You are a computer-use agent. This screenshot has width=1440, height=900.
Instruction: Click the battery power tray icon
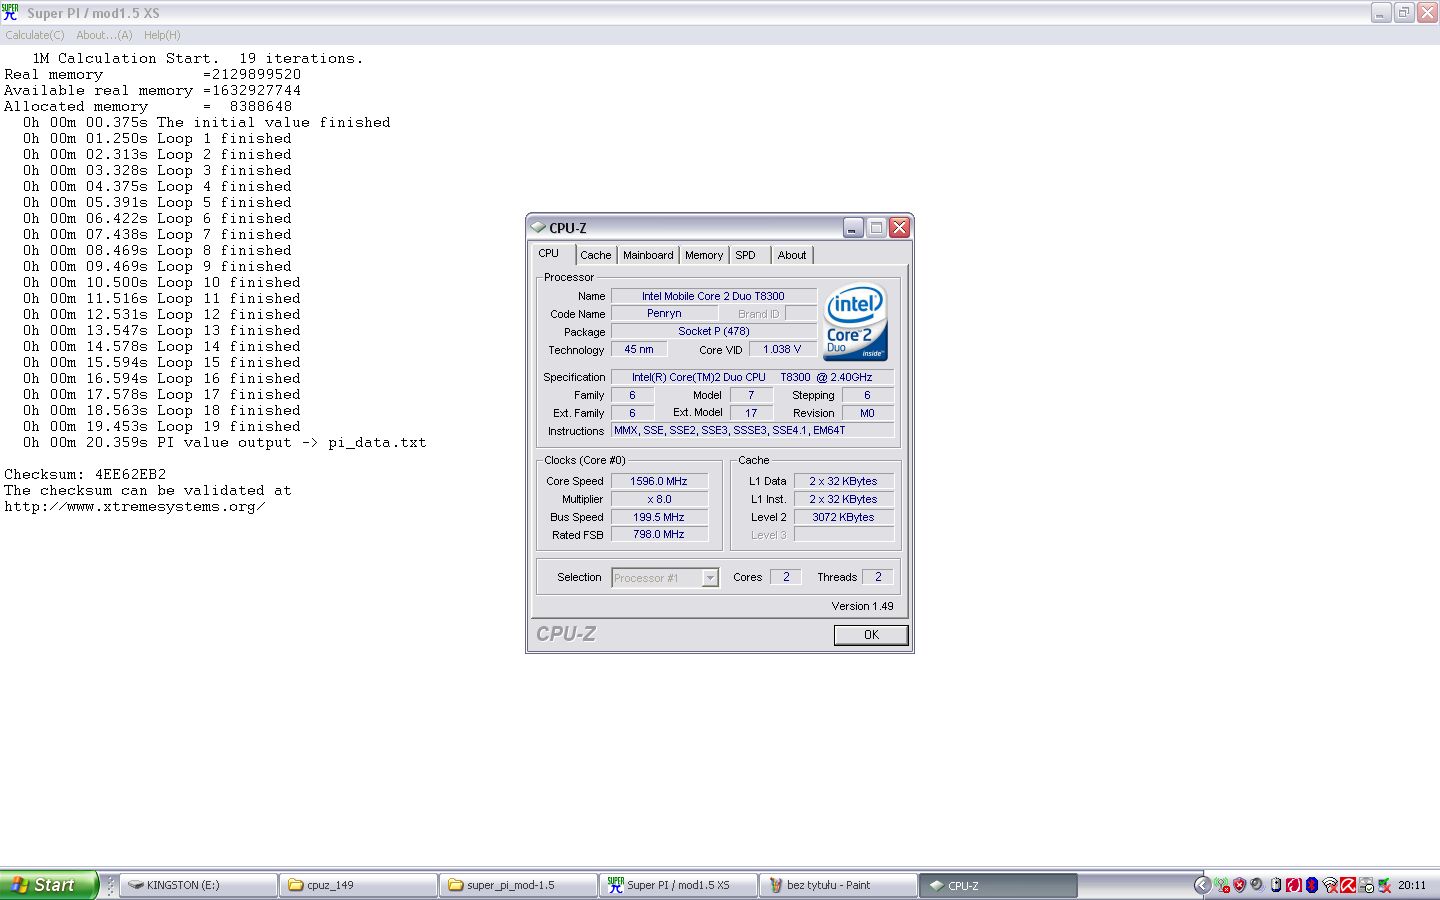[1276, 885]
